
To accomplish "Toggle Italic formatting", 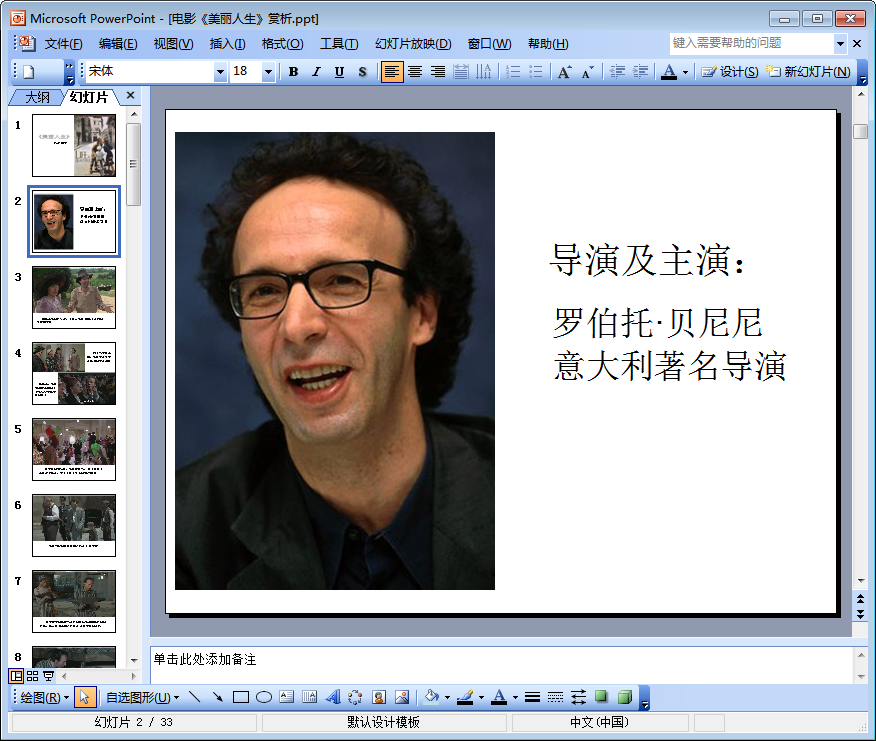I will click(x=316, y=72).
